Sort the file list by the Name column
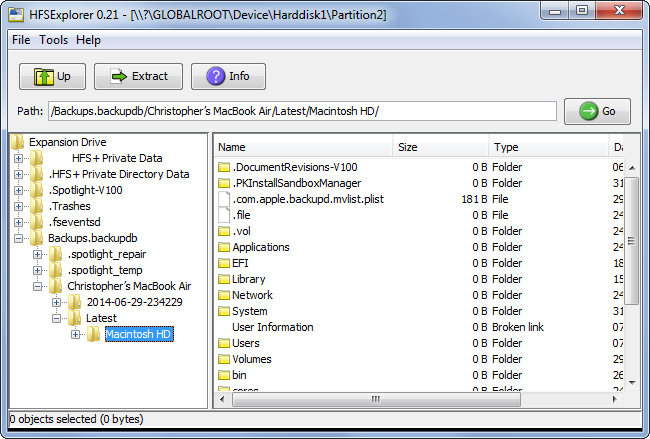 [304, 147]
